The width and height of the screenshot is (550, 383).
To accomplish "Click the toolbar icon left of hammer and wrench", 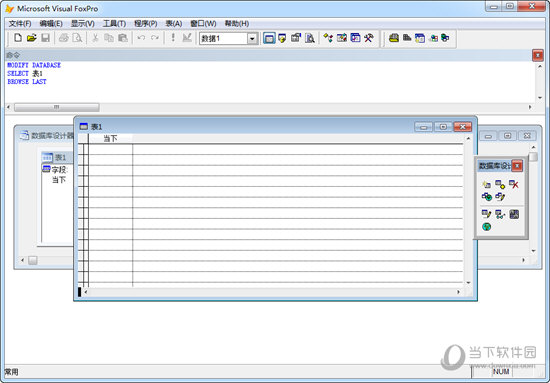I will tap(355, 38).
